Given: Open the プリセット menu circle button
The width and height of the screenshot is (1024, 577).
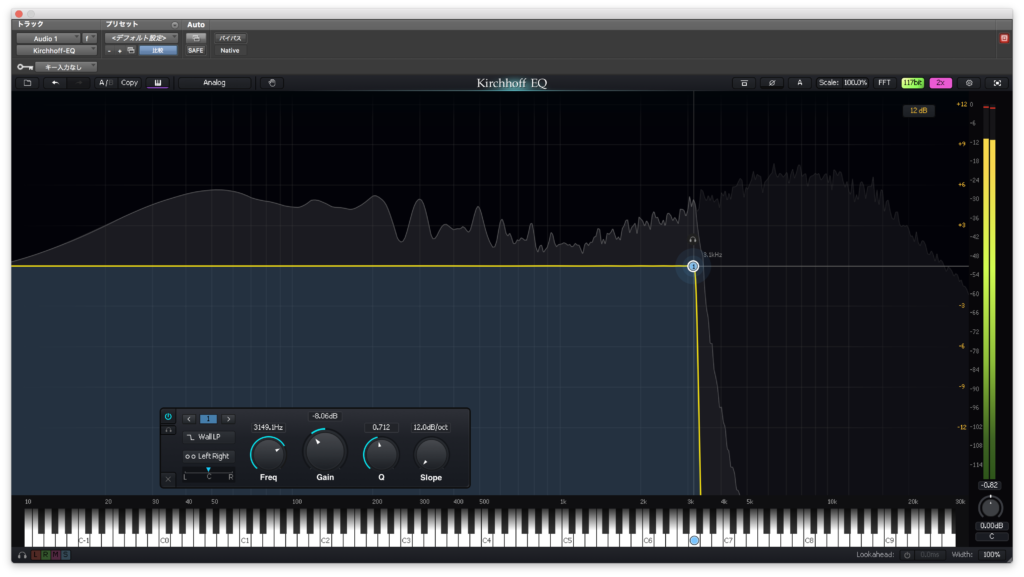Looking at the screenshot, I should 174,25.
